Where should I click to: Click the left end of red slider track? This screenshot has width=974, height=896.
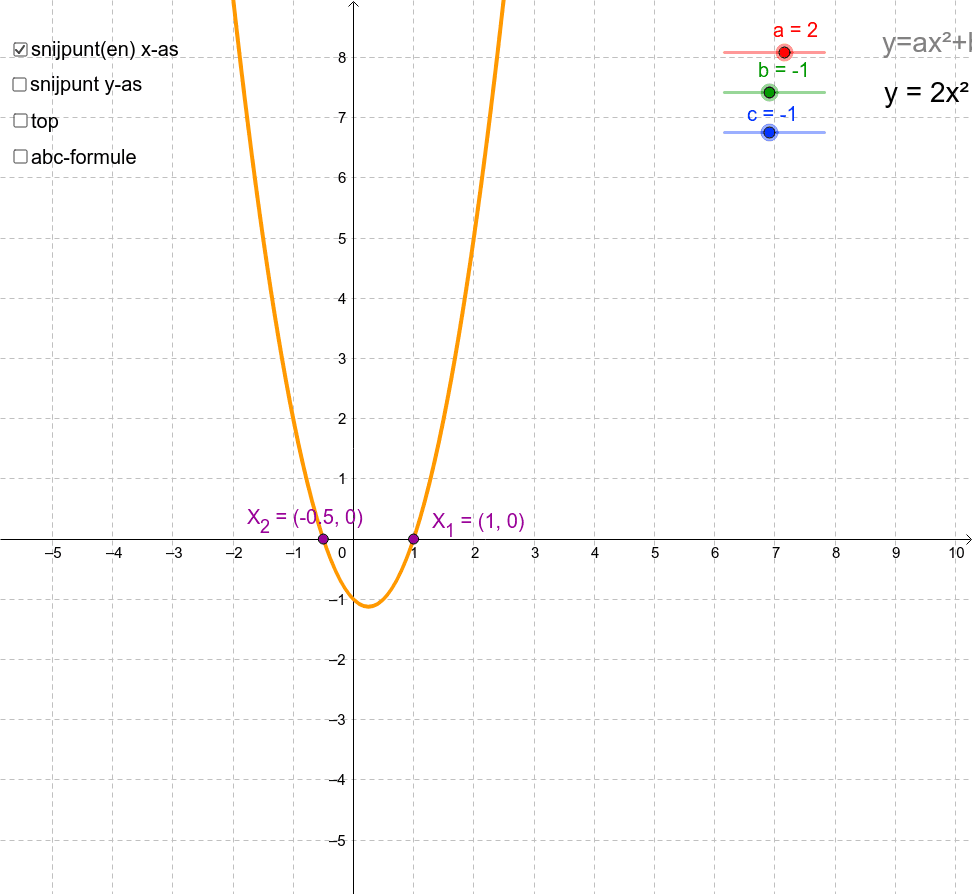(x=727, y=52)
